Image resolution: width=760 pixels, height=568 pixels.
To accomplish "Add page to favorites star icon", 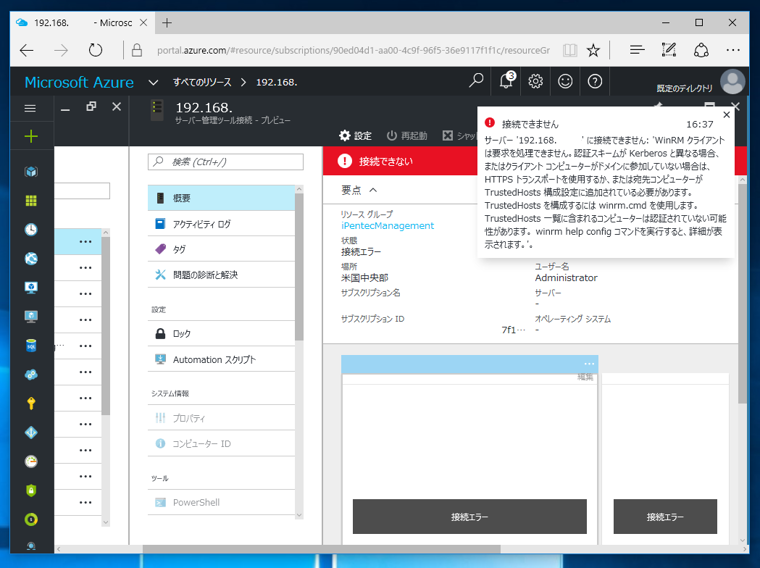I will point(593,50).
